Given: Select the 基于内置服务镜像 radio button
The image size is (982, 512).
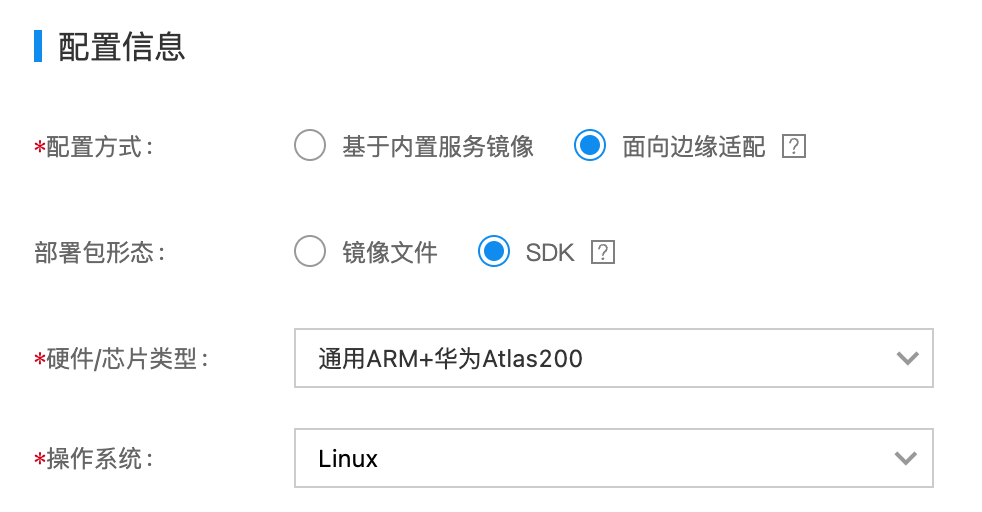Looking at the screenshot, I should [310, 145].
